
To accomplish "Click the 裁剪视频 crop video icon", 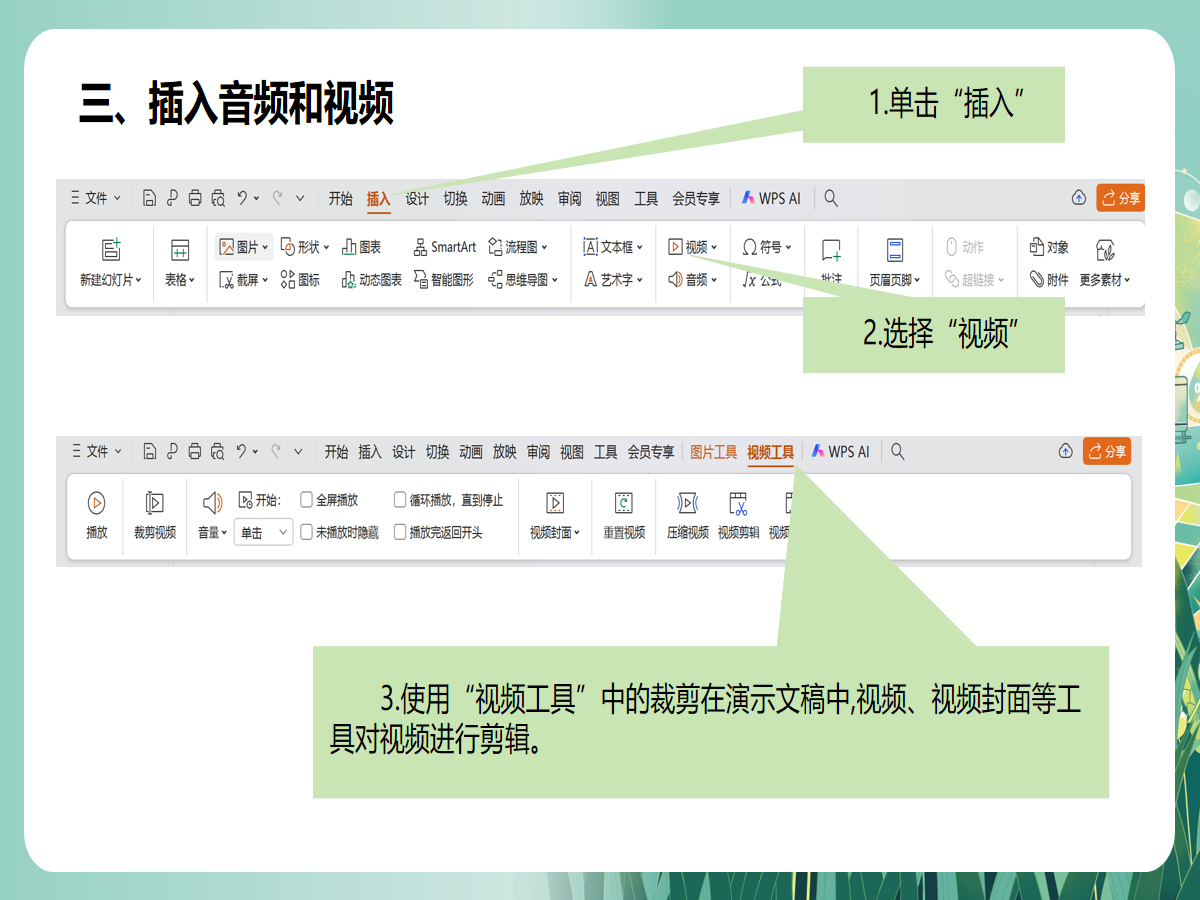I will pyautogui.click(x=154, y=503).
